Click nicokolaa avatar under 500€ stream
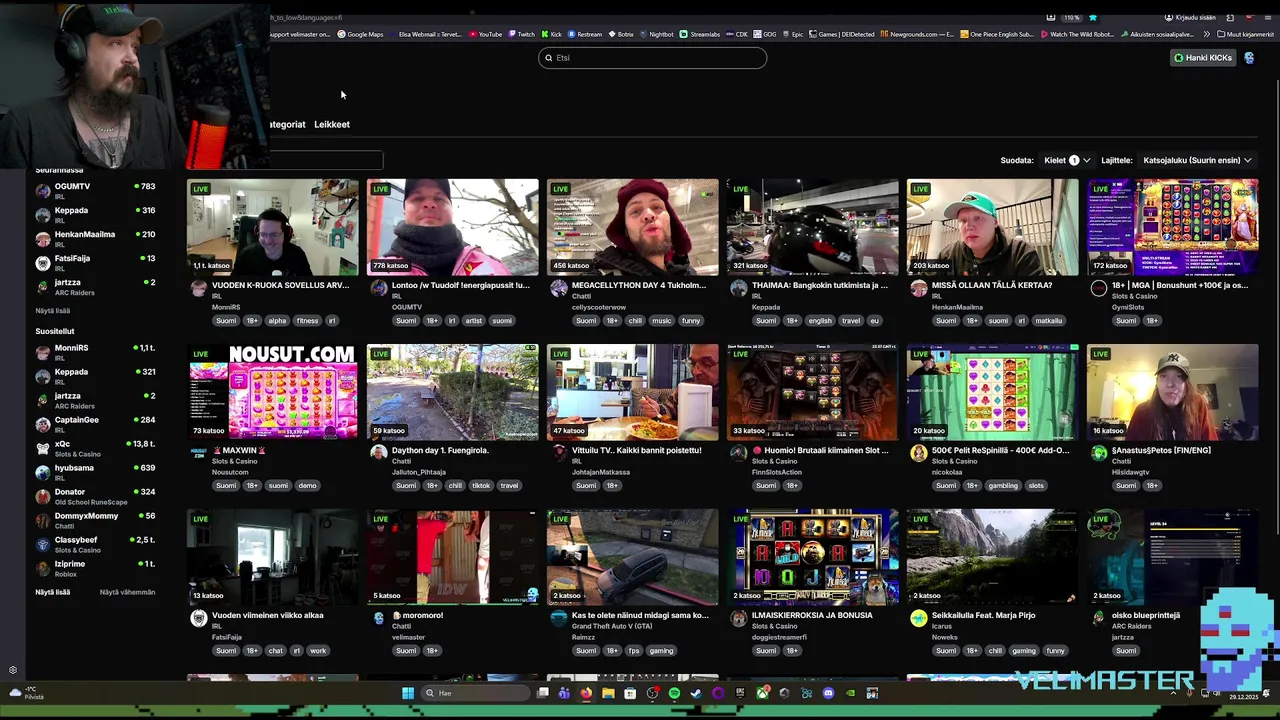The image size is (1280, 720). pyautogui.click(x=919, y=453)
